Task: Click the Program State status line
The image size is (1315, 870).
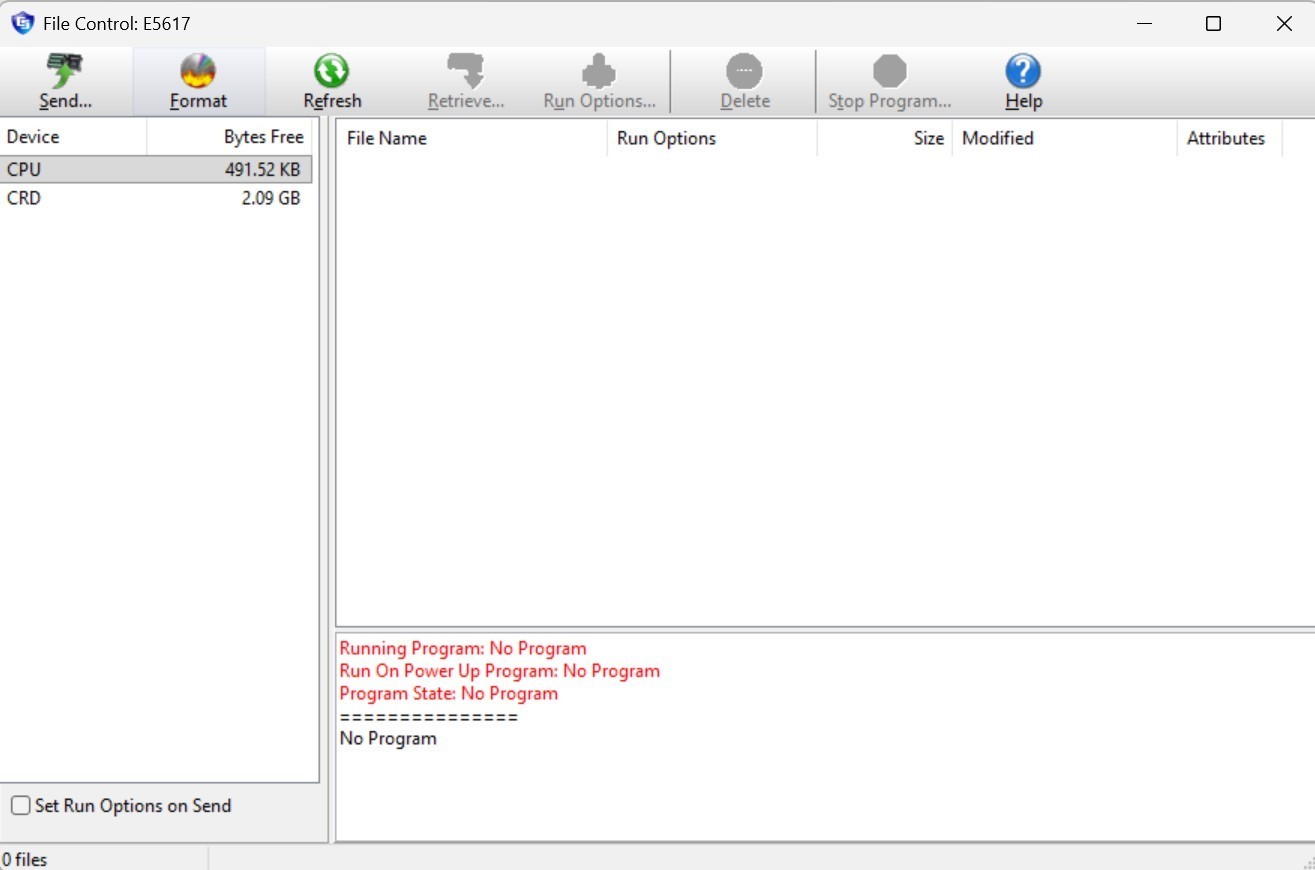Action: [x=448, y=694]
